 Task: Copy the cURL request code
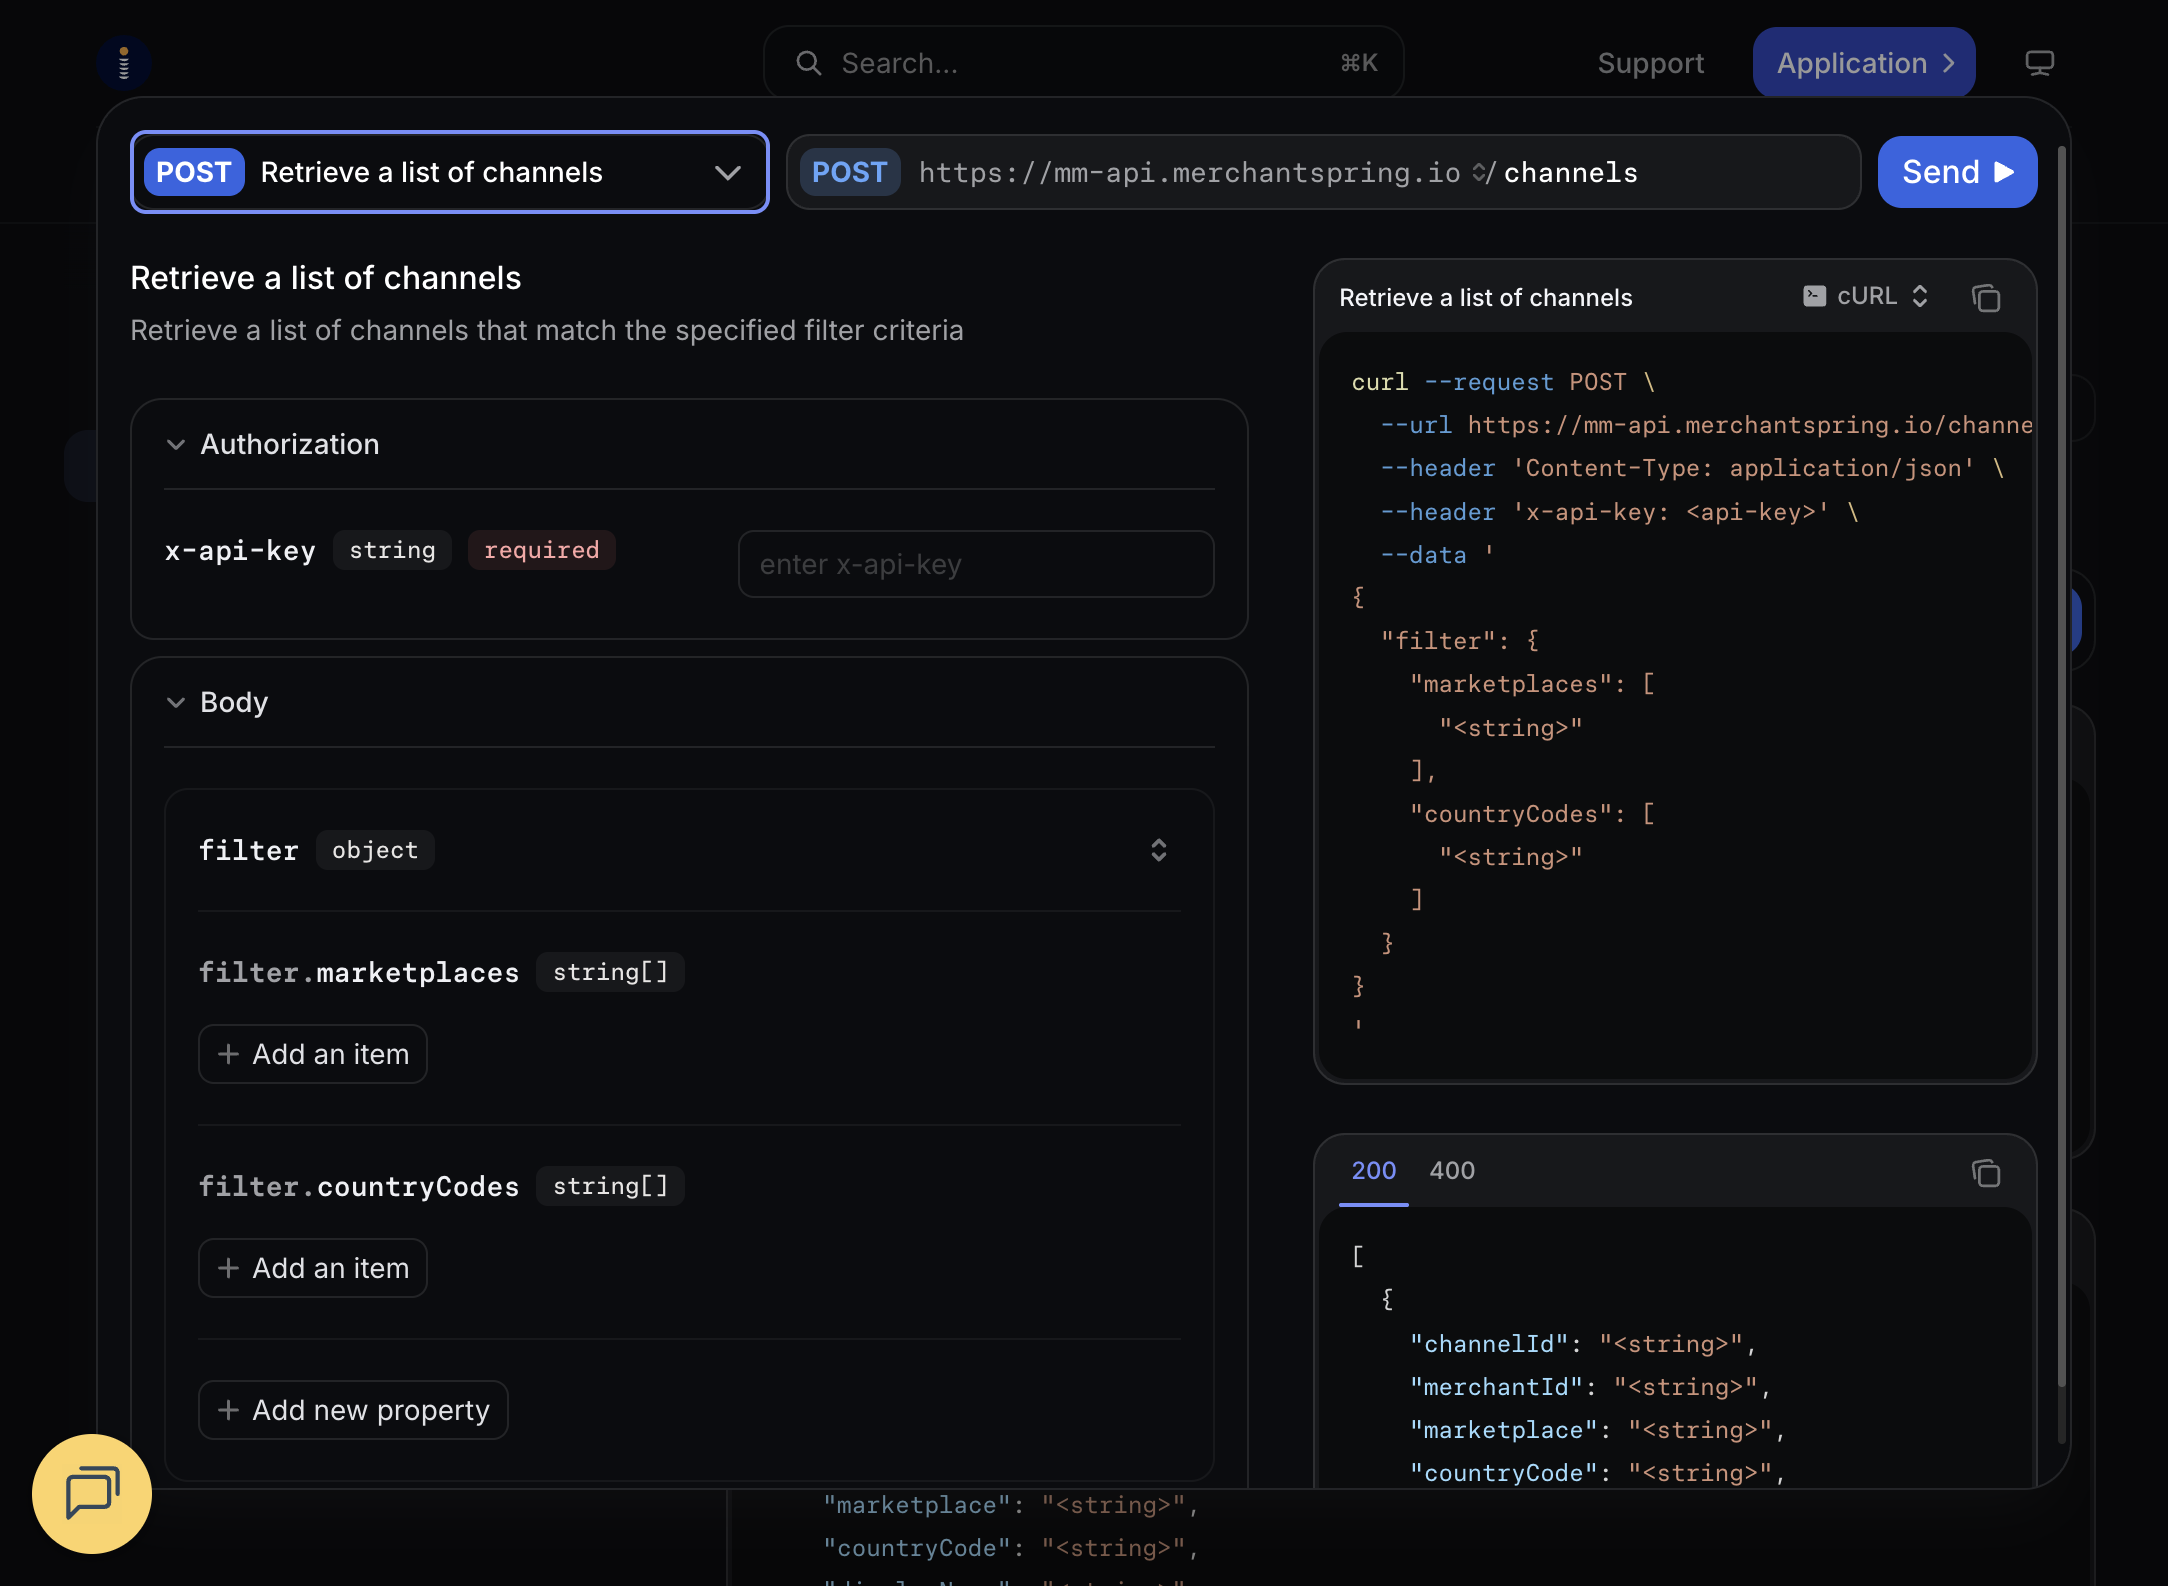1986,298
